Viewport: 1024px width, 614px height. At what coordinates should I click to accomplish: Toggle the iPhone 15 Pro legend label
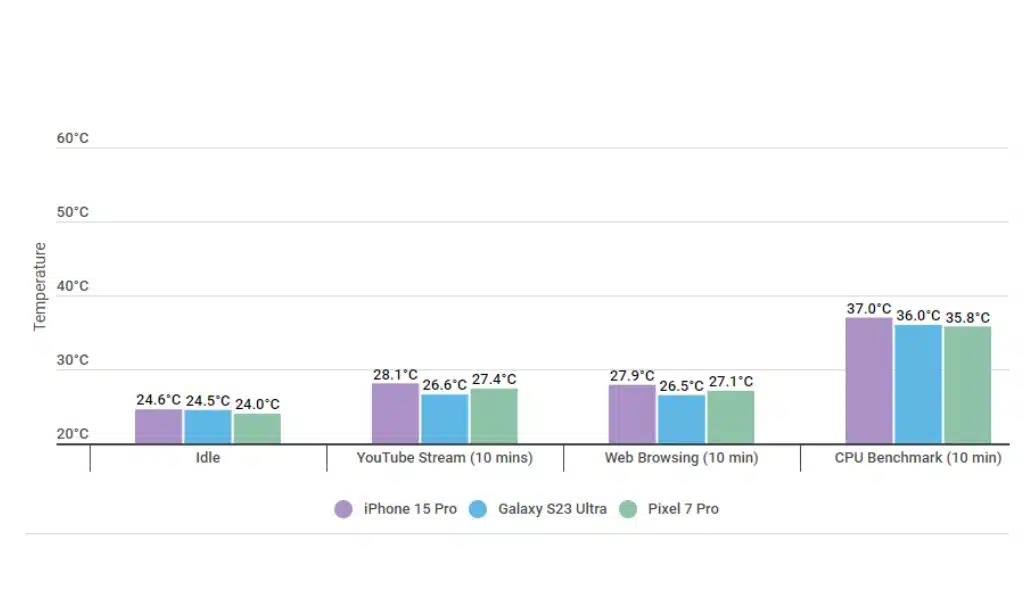tap(410, 509)
